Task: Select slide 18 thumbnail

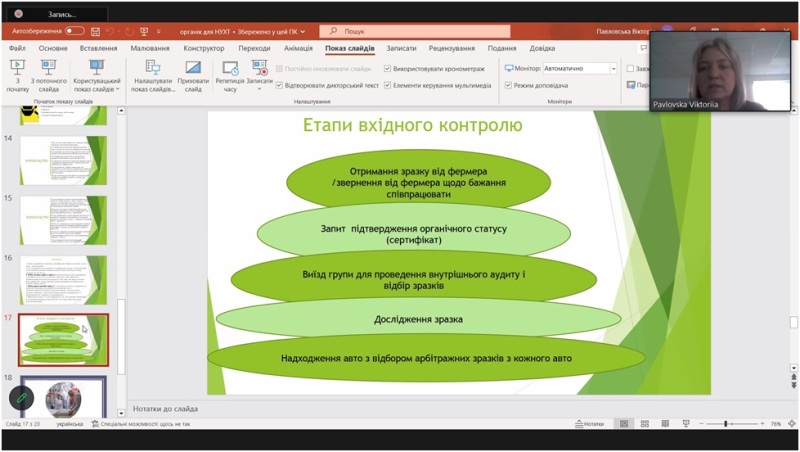Action: coord(63,397)
